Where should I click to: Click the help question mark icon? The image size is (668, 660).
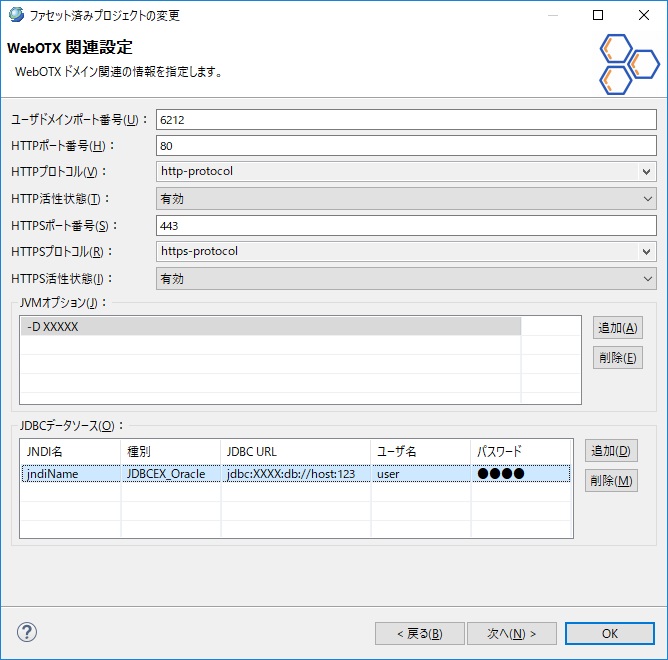(27, 632)
